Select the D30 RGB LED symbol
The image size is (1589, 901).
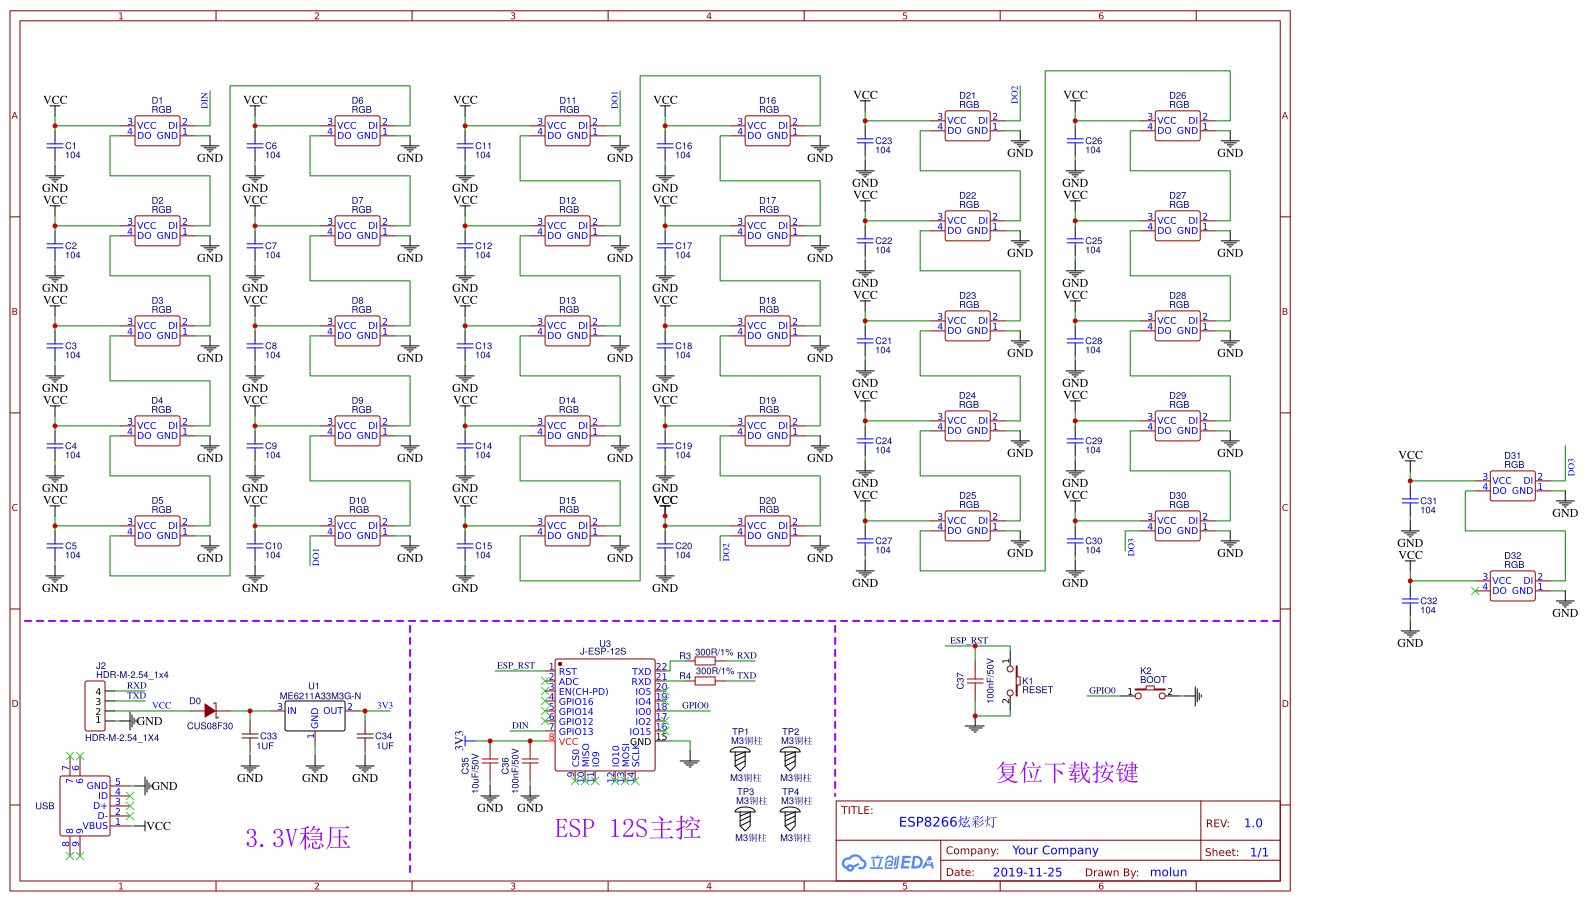(x=1178, y=525)
